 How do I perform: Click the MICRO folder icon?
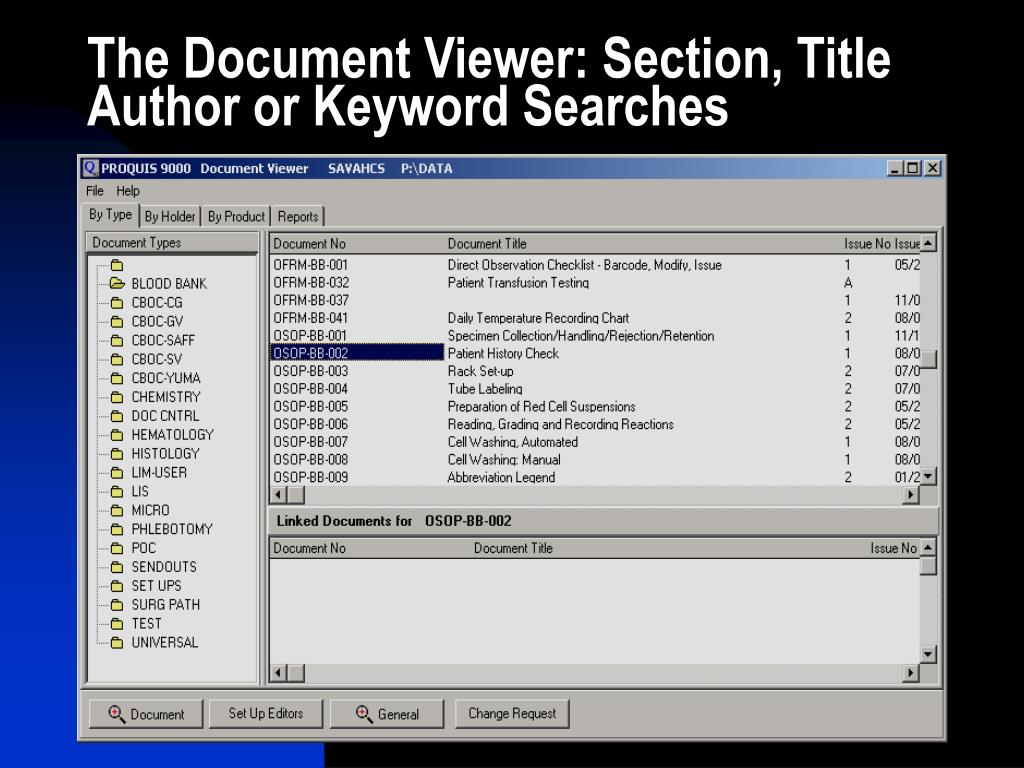coord(117,510)
